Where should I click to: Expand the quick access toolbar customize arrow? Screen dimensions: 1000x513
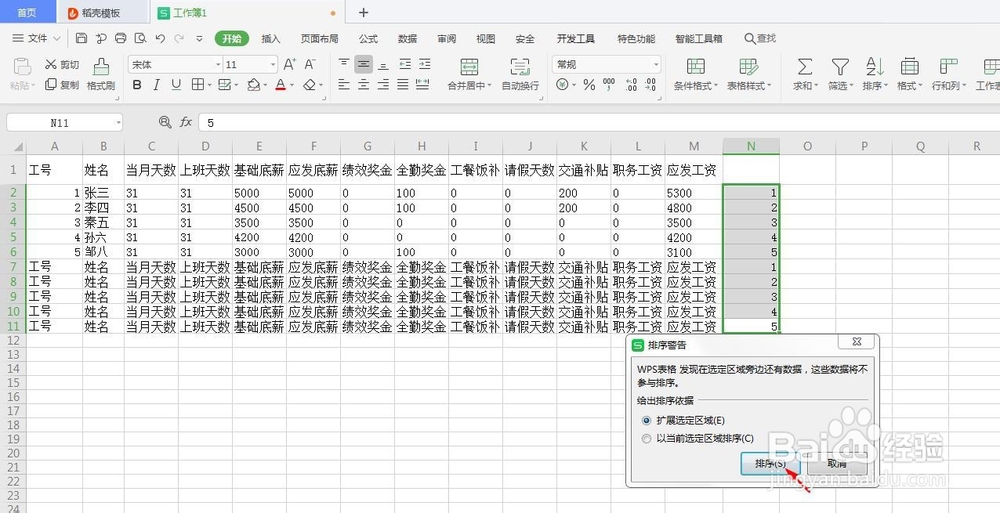pyautogui.click(x=200, y=38)
